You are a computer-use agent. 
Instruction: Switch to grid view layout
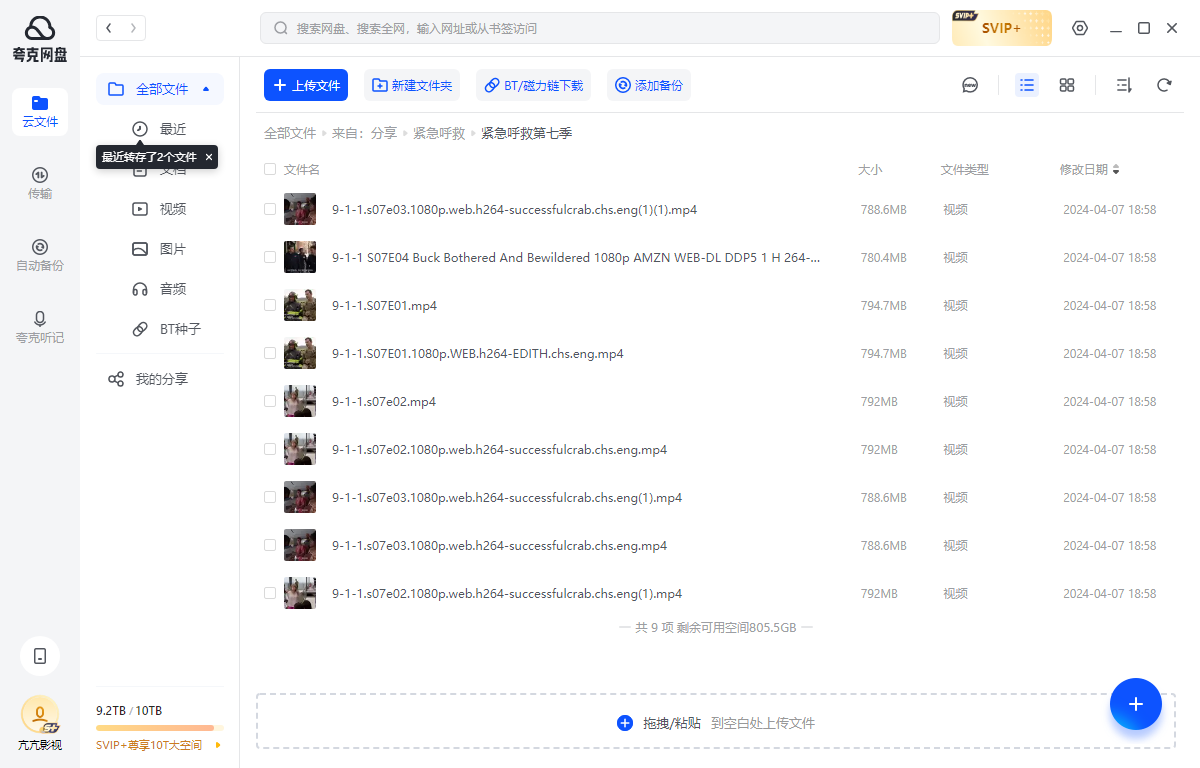tap(1066, 85)
